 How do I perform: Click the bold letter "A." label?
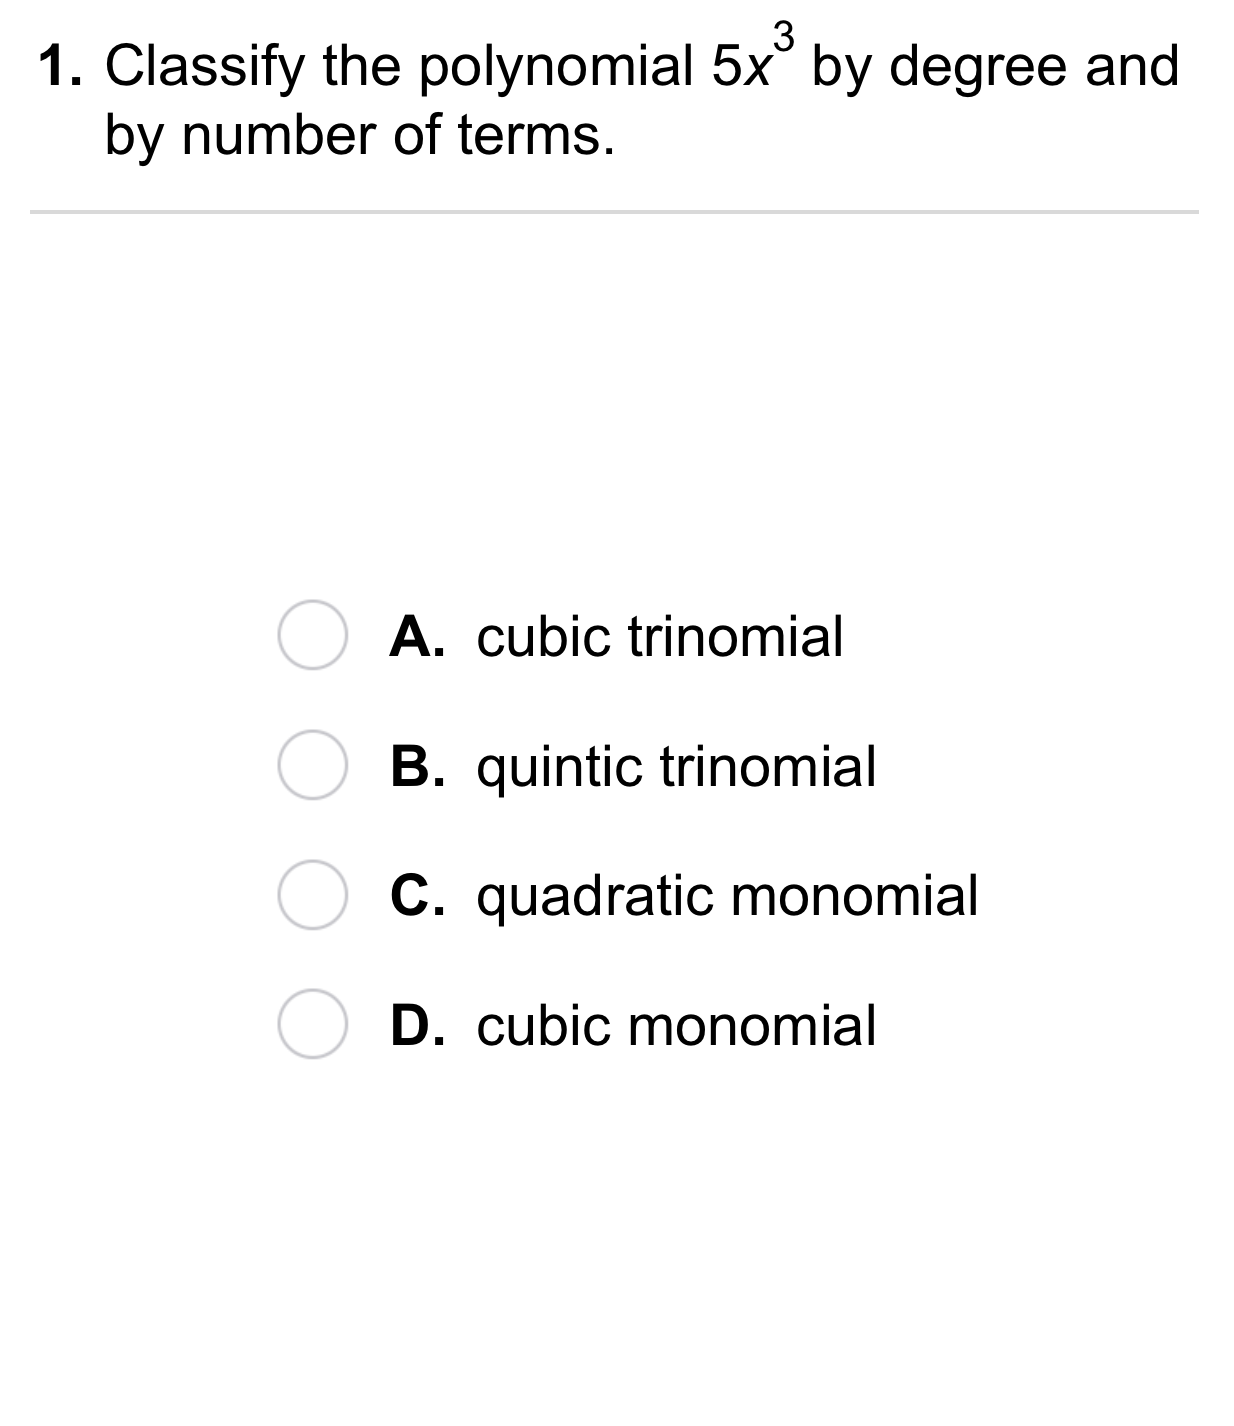(x=417, y=636)
